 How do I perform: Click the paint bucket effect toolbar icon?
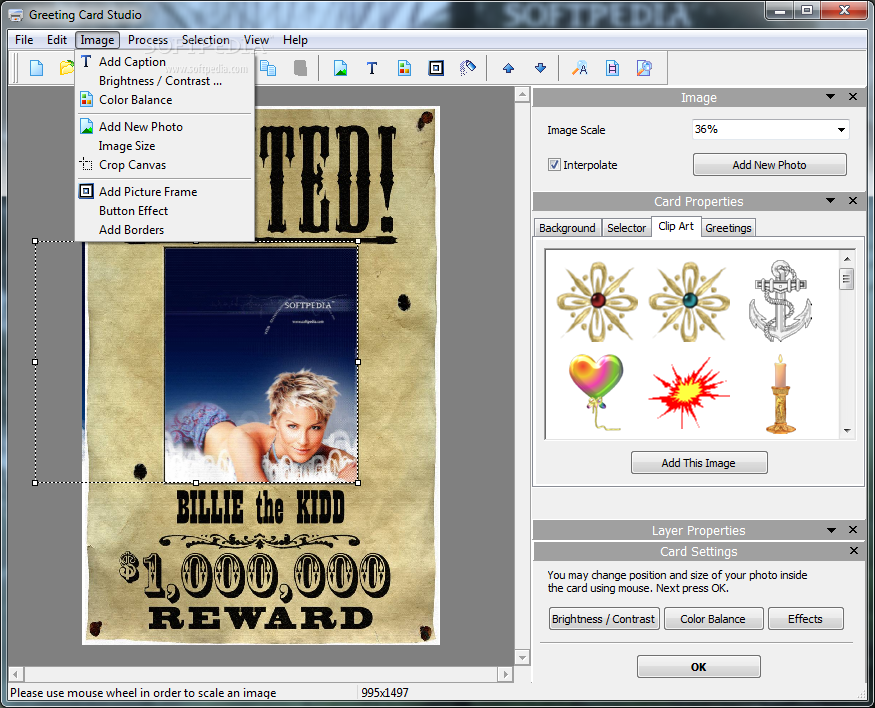click(468, 68)
